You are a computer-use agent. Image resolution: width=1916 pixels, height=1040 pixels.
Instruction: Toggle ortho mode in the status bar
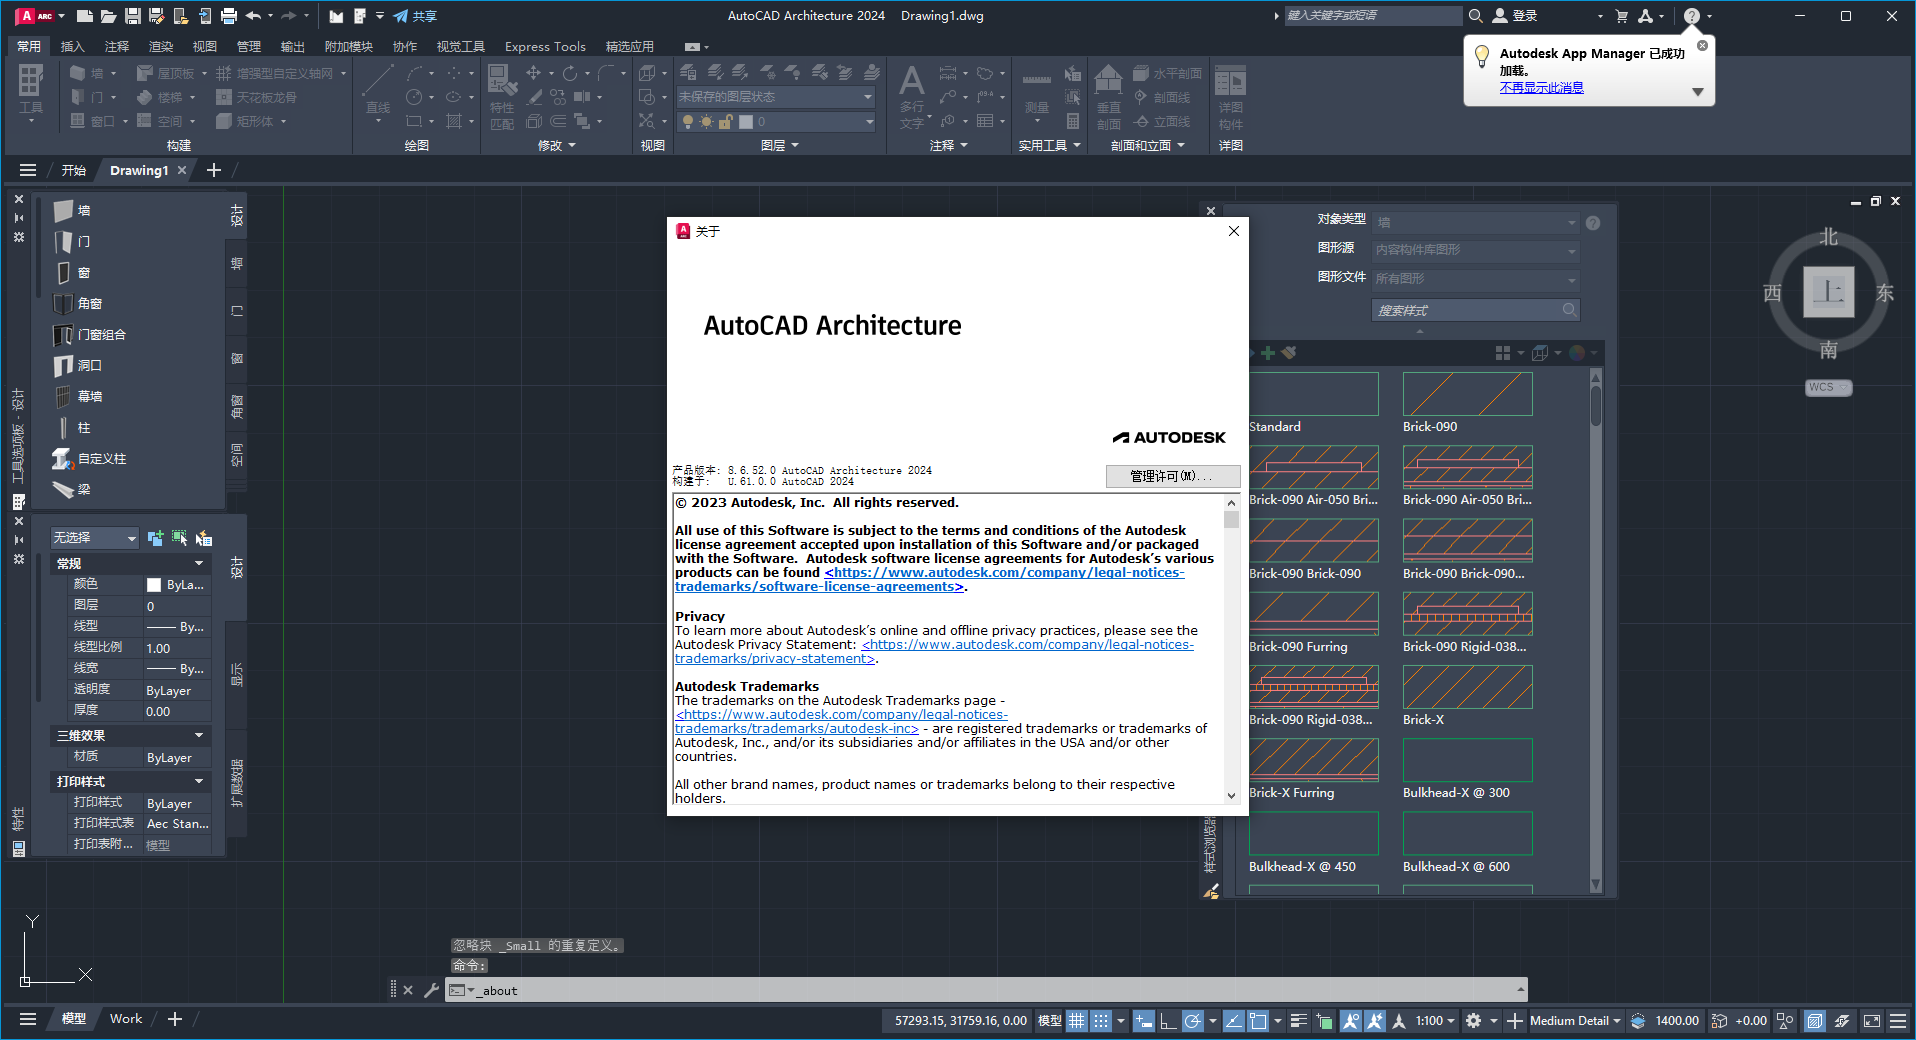click(1167, 1021)
